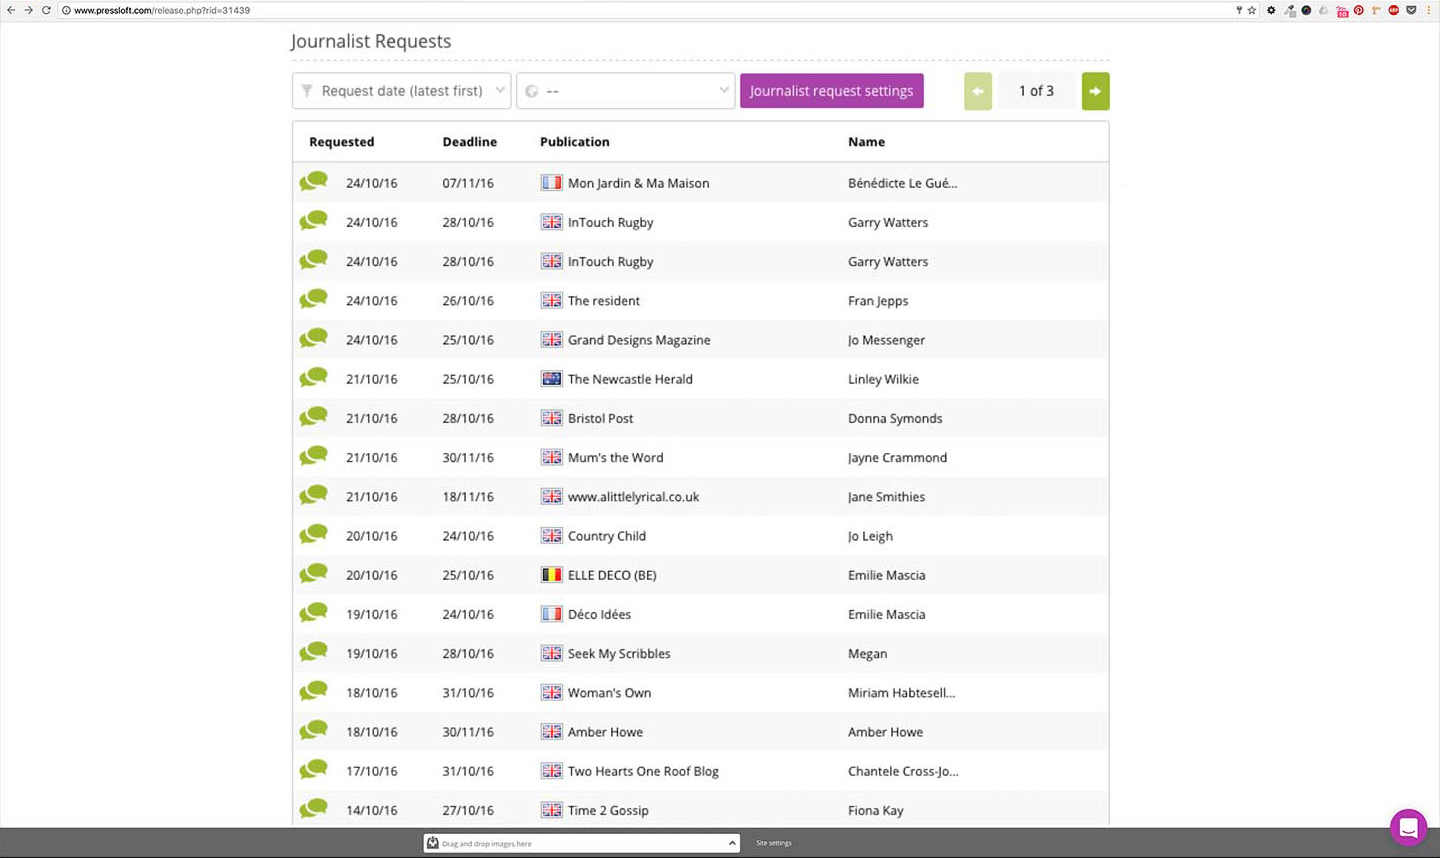Click the Name column header
This screenshot has width=1440, height=858.
pyautogui.click(x=866, y=142)
